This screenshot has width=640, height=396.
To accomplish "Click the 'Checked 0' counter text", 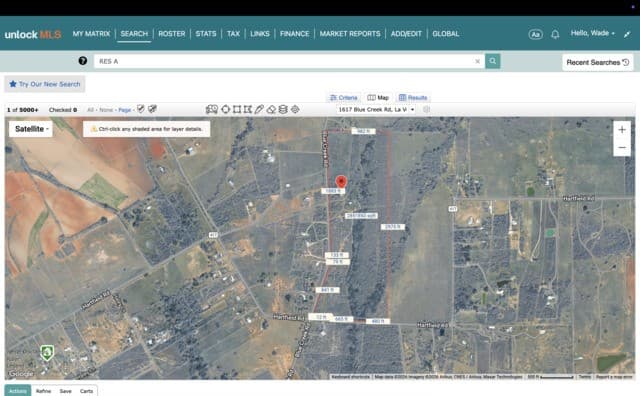I will 63,110.
